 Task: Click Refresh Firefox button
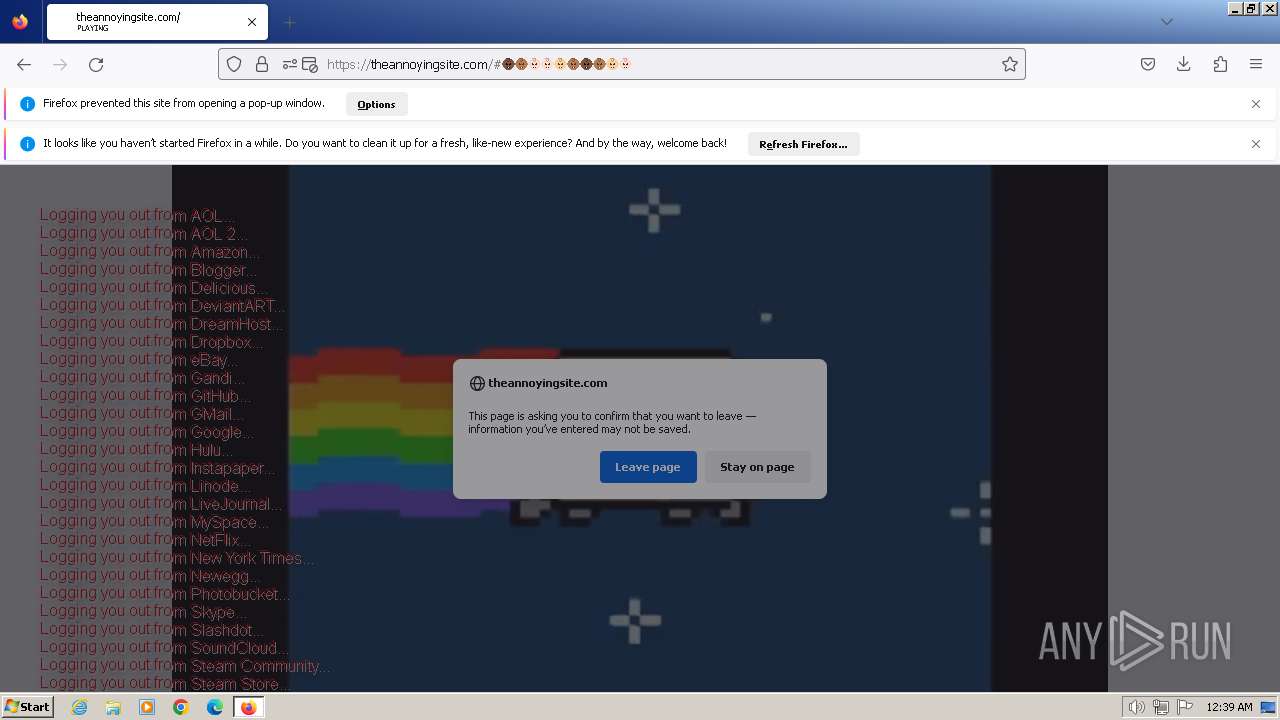click(x=803, y=144)
